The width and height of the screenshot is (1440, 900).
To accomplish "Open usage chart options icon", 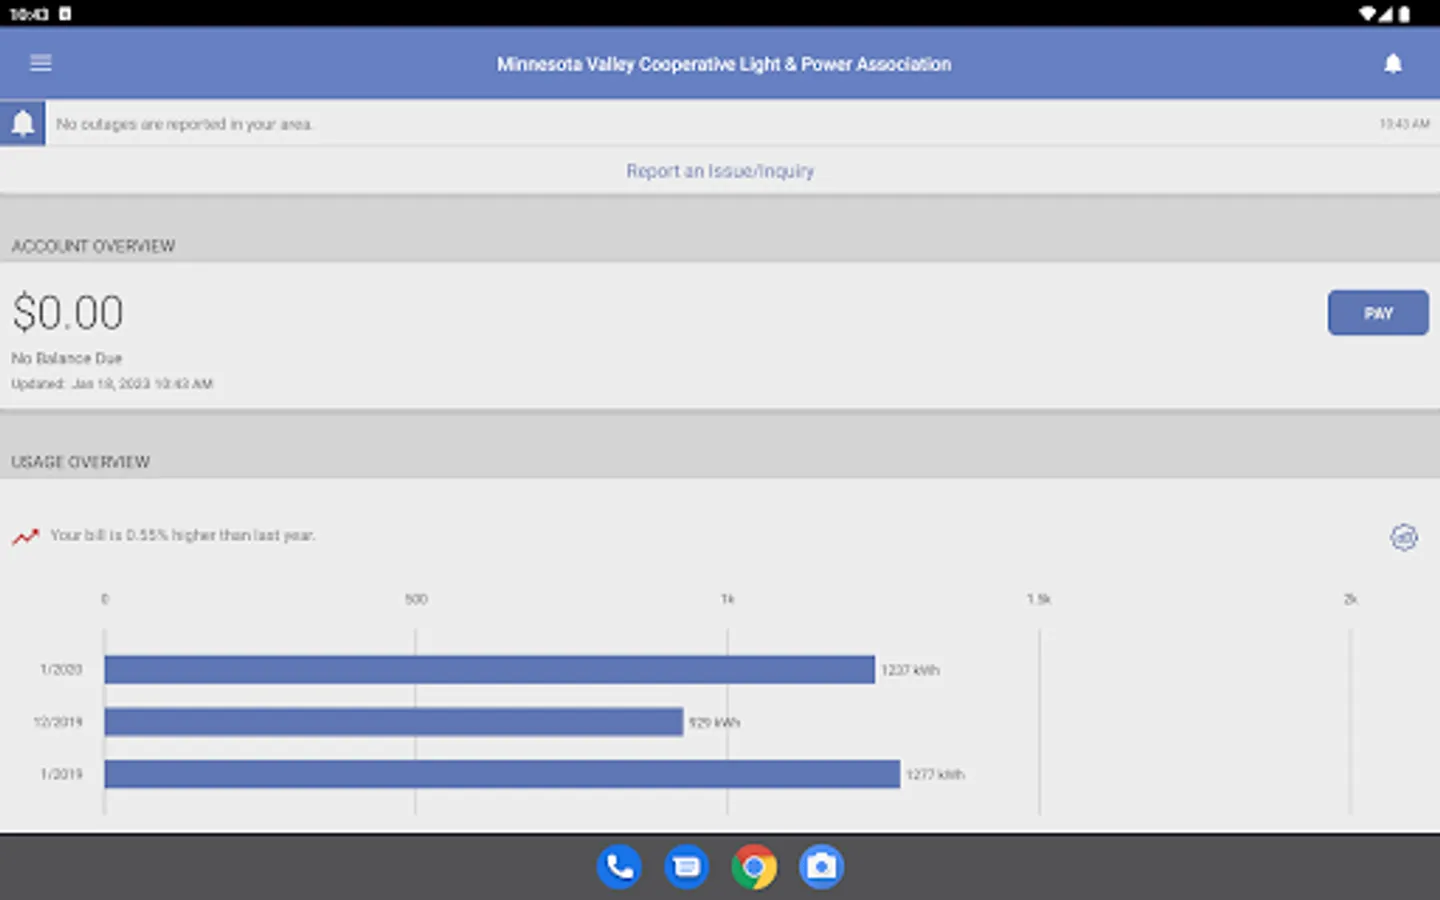I will (x=1404, y=537).
